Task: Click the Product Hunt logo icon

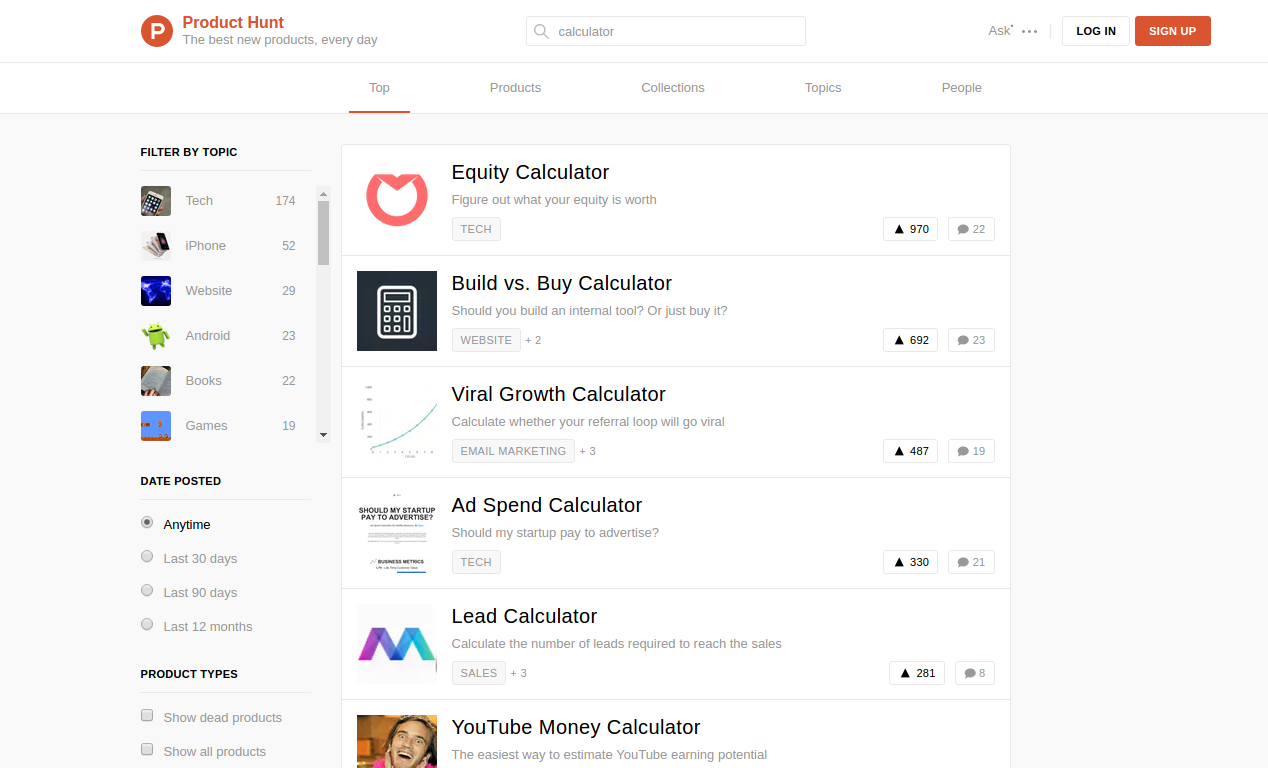Action: point(157,31)
